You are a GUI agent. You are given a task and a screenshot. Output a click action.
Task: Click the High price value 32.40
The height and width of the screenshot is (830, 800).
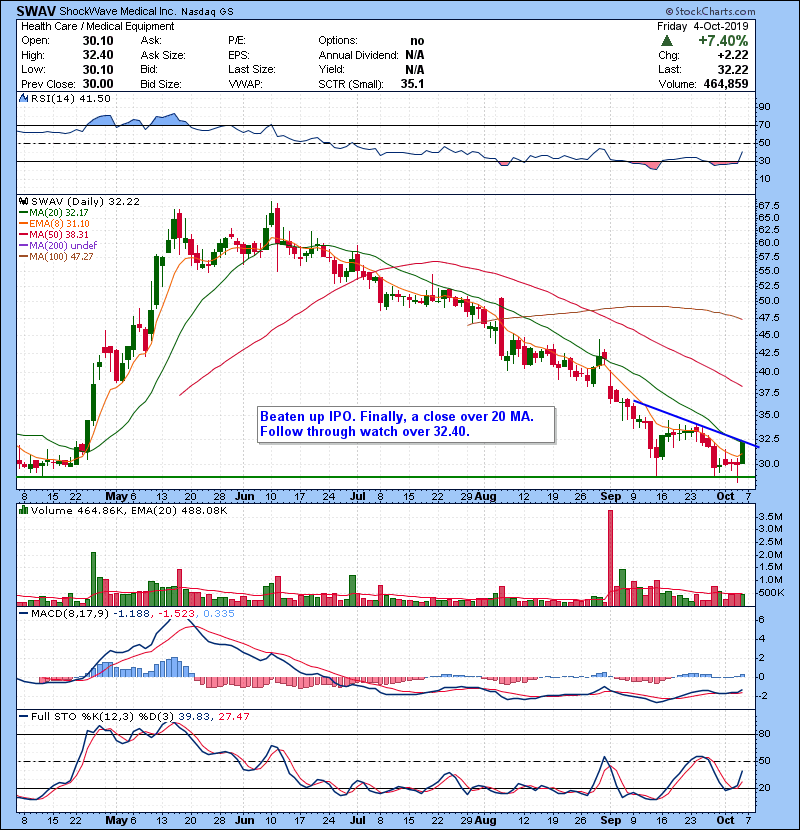pos(98,55)
